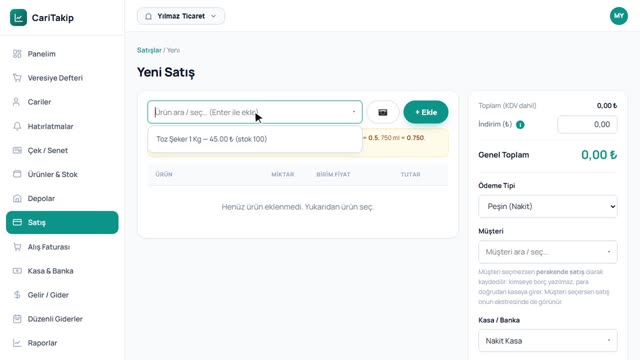
Task: Open the MY user avatar
Action: [619, 16]
